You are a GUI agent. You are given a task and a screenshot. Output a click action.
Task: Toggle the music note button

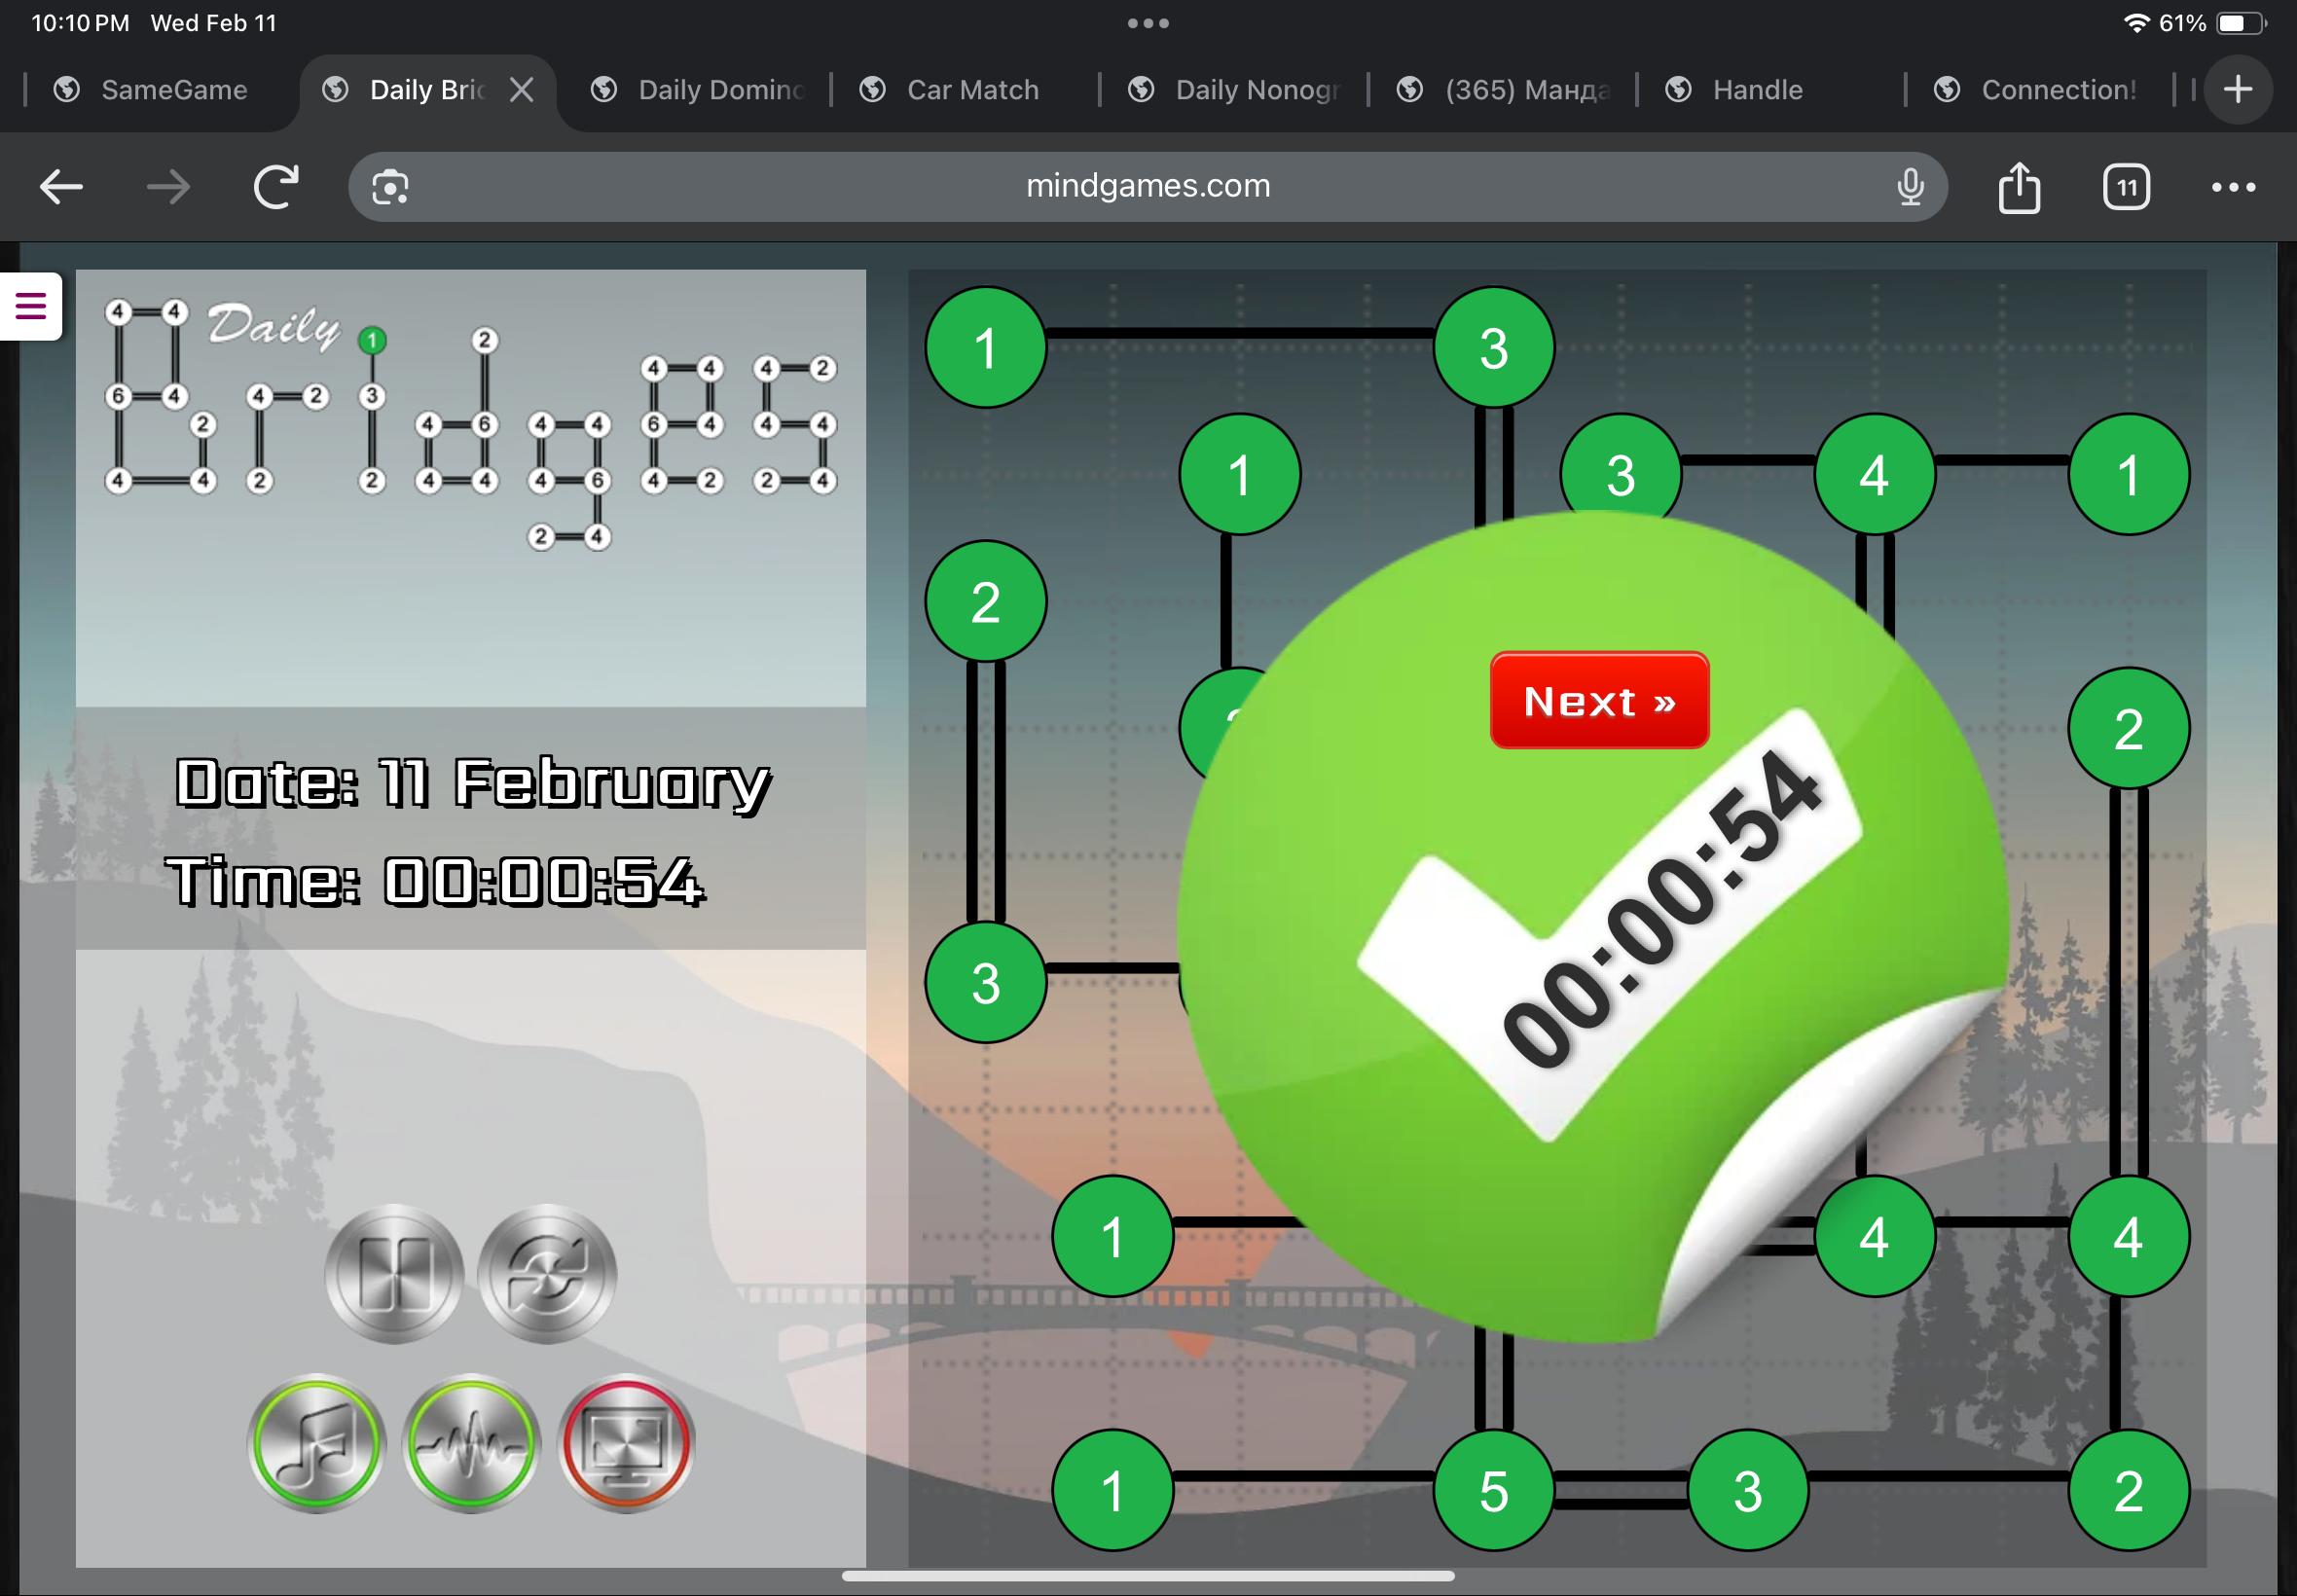click(316, 1442)
